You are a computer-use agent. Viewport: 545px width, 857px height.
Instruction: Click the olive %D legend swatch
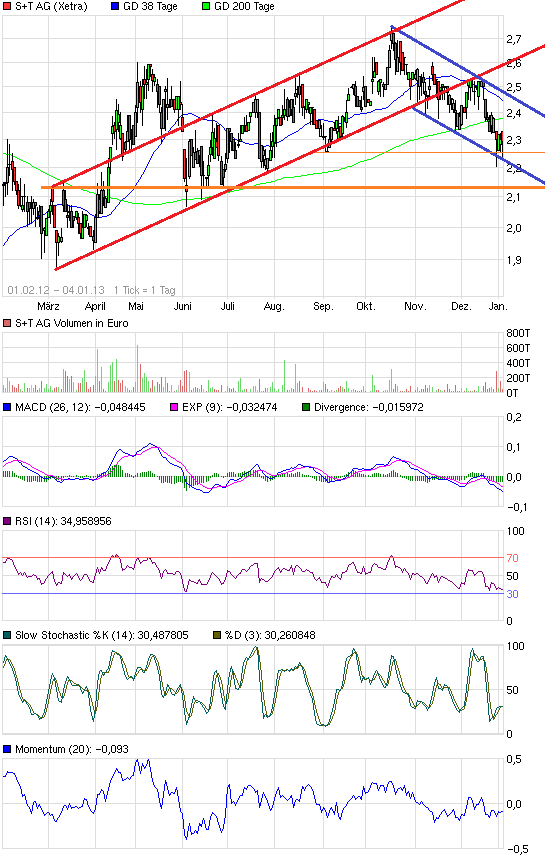217,635
